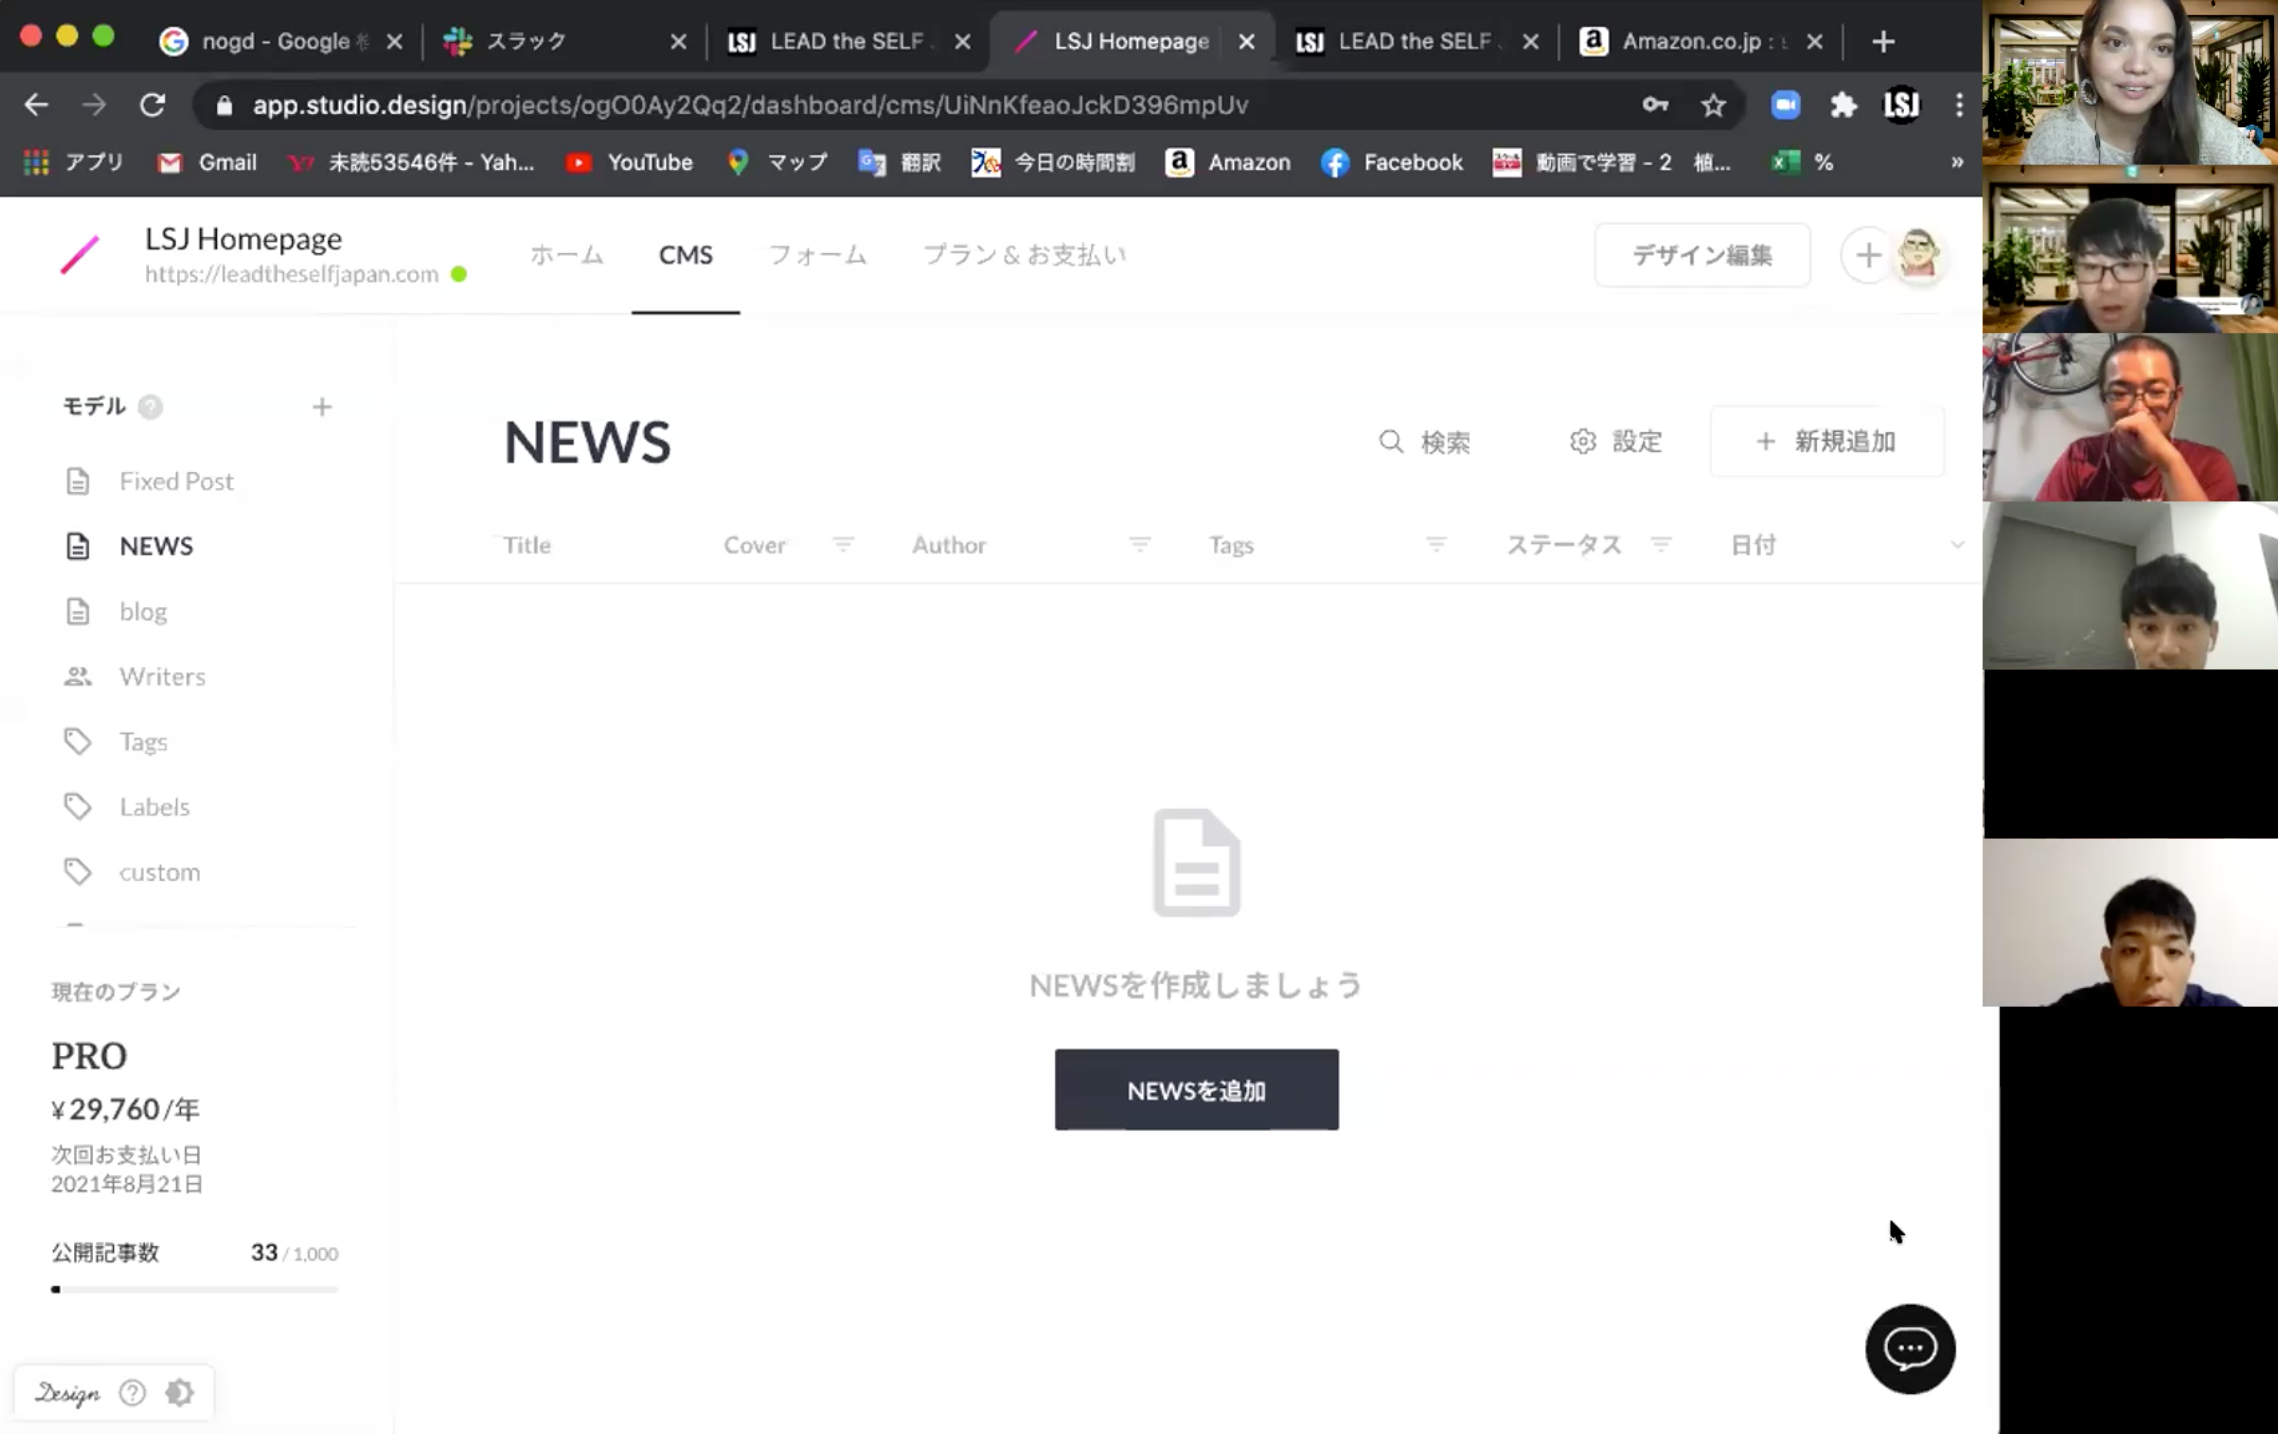Open the 今日の時間割 bookmark
The height and width of the screenshot is (1434, 2278).
[1053, 162]
